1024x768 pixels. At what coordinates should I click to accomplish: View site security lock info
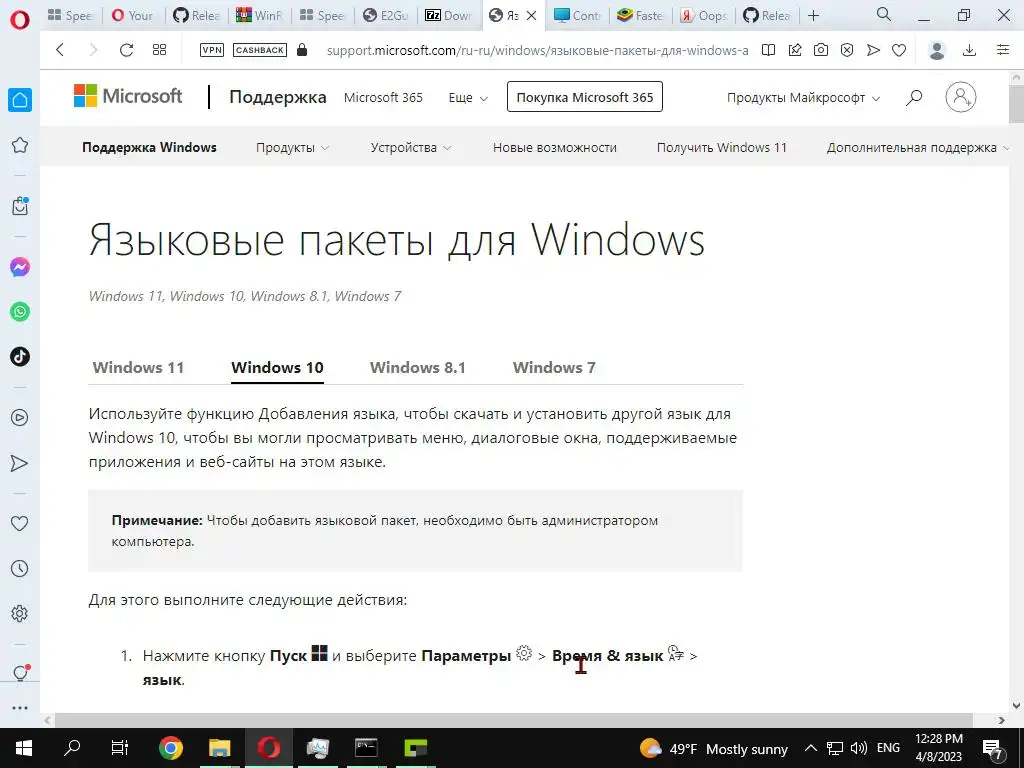(302, 50)
